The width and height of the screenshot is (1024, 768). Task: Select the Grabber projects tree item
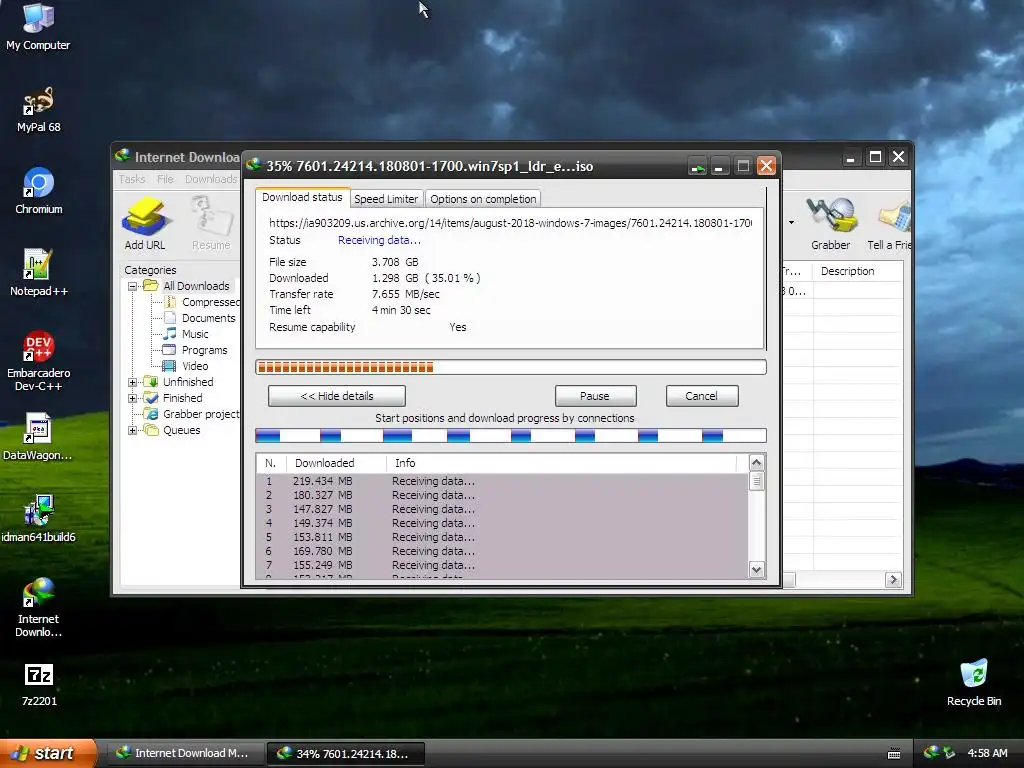pyautogui.click(x=191, y=414)
